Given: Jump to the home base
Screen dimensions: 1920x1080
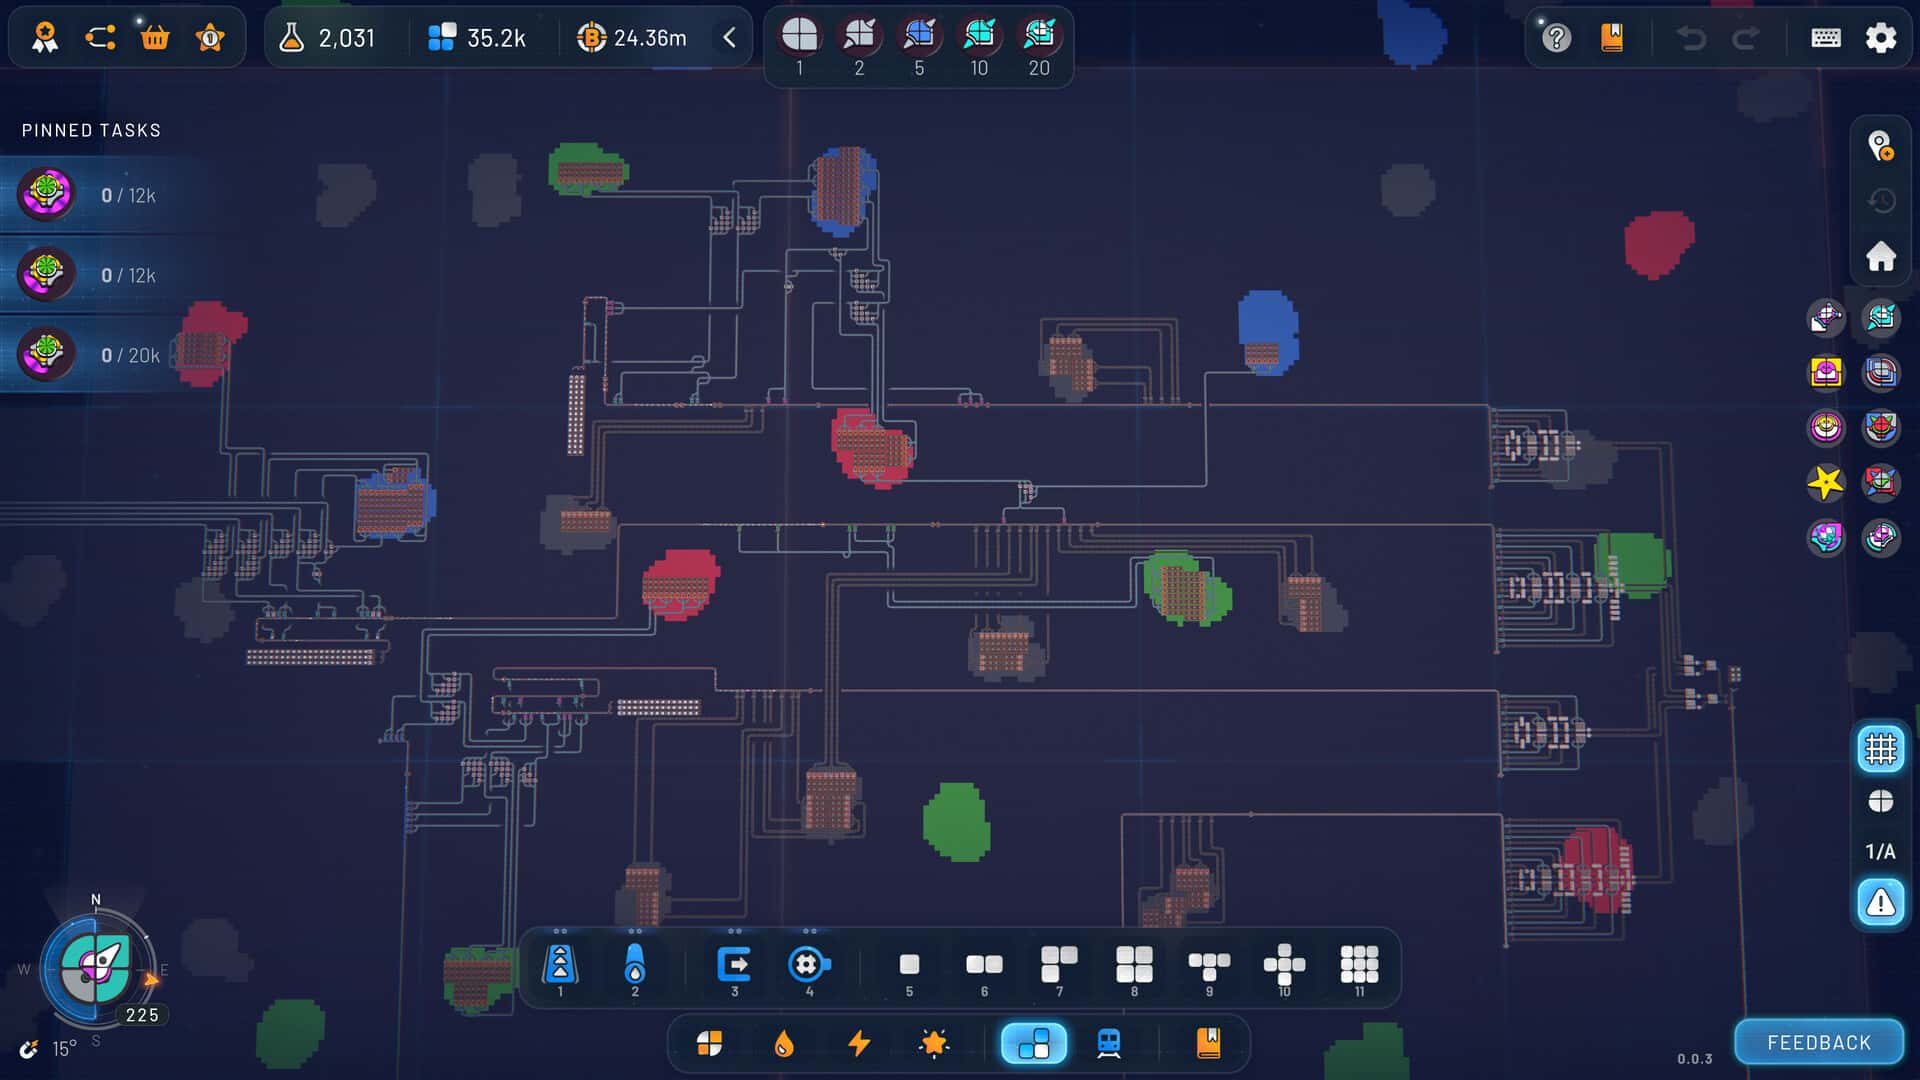Looking at the screenshot, I should click(1881, 256).
